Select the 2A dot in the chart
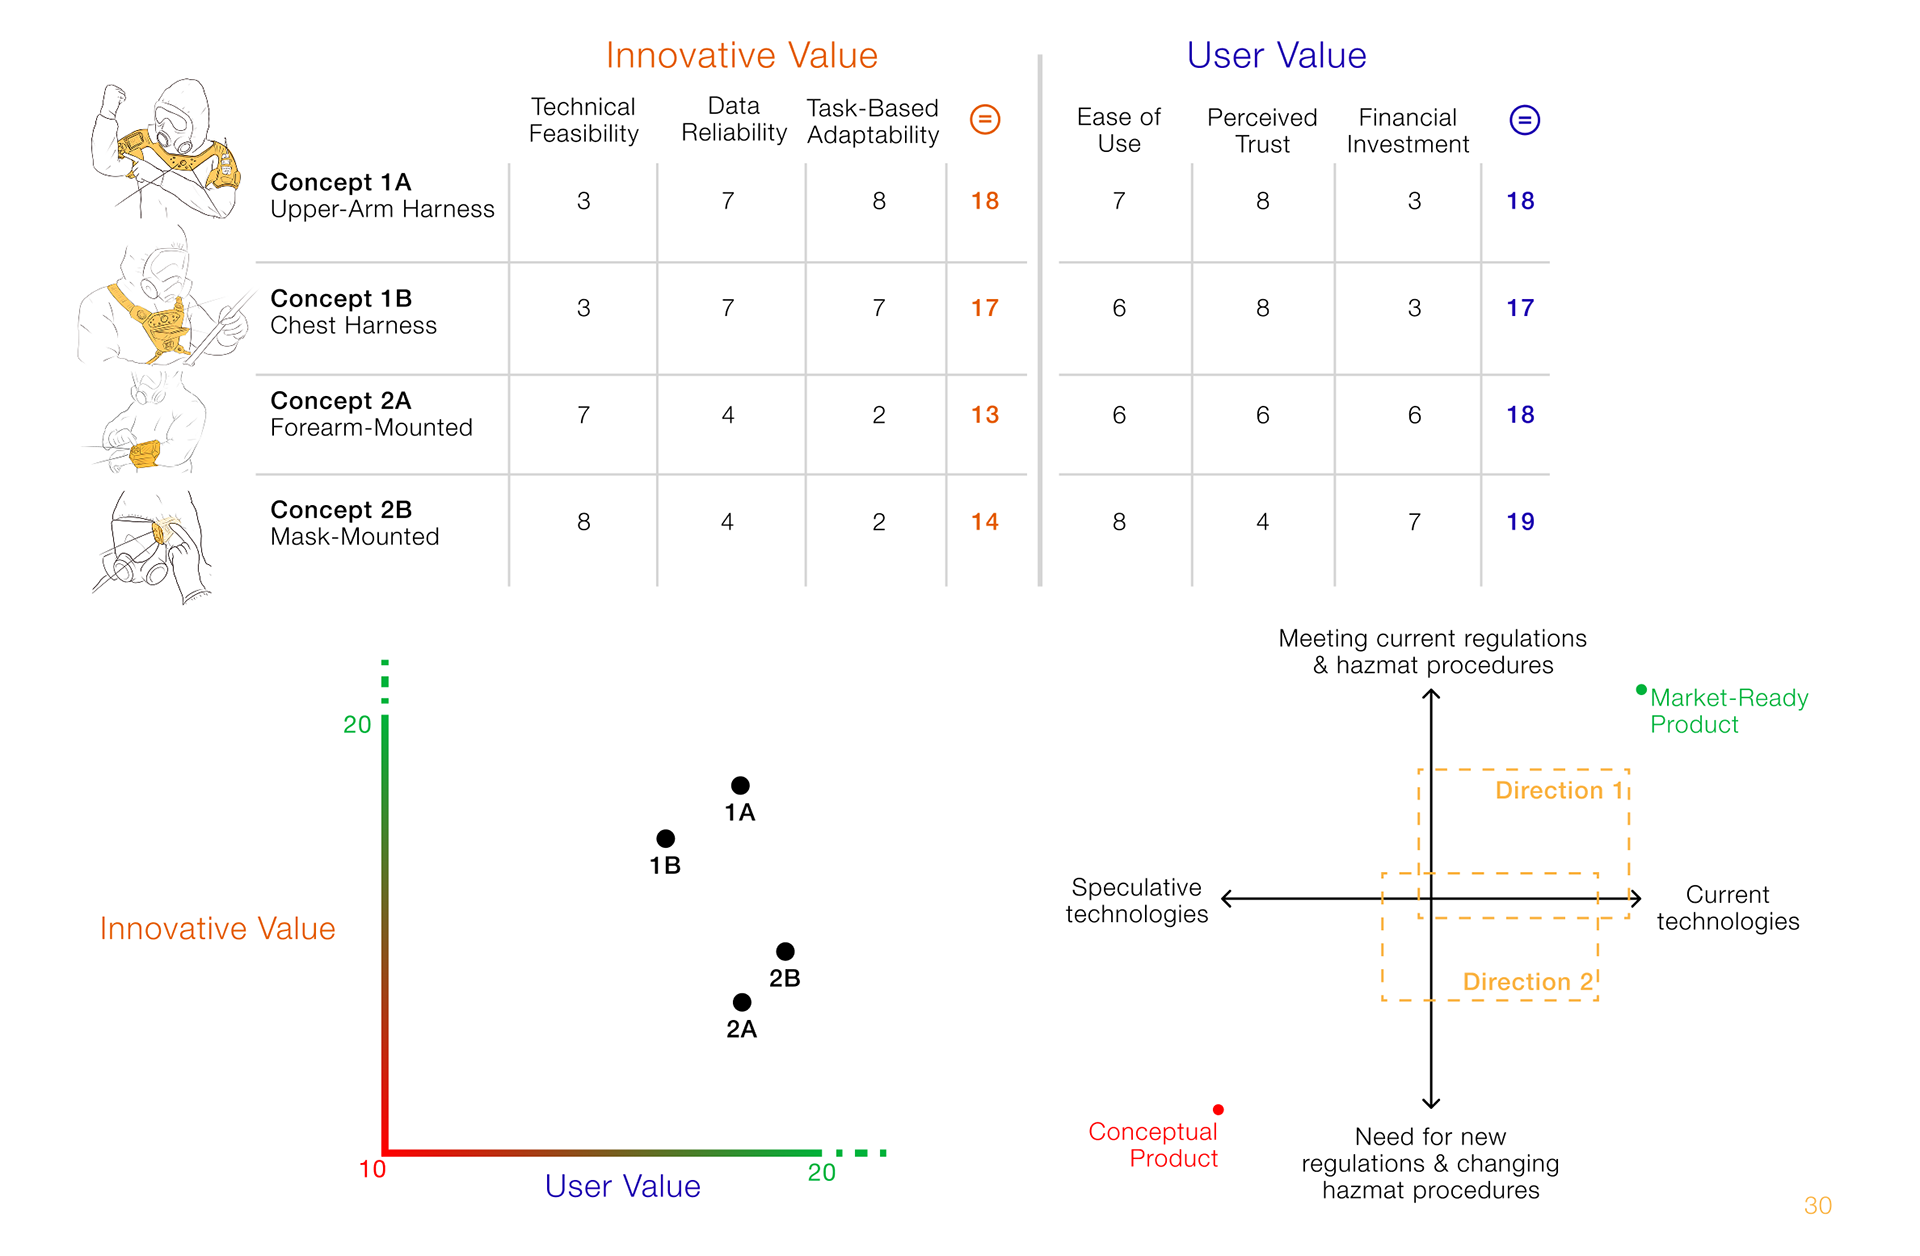 pos(741,1002)
